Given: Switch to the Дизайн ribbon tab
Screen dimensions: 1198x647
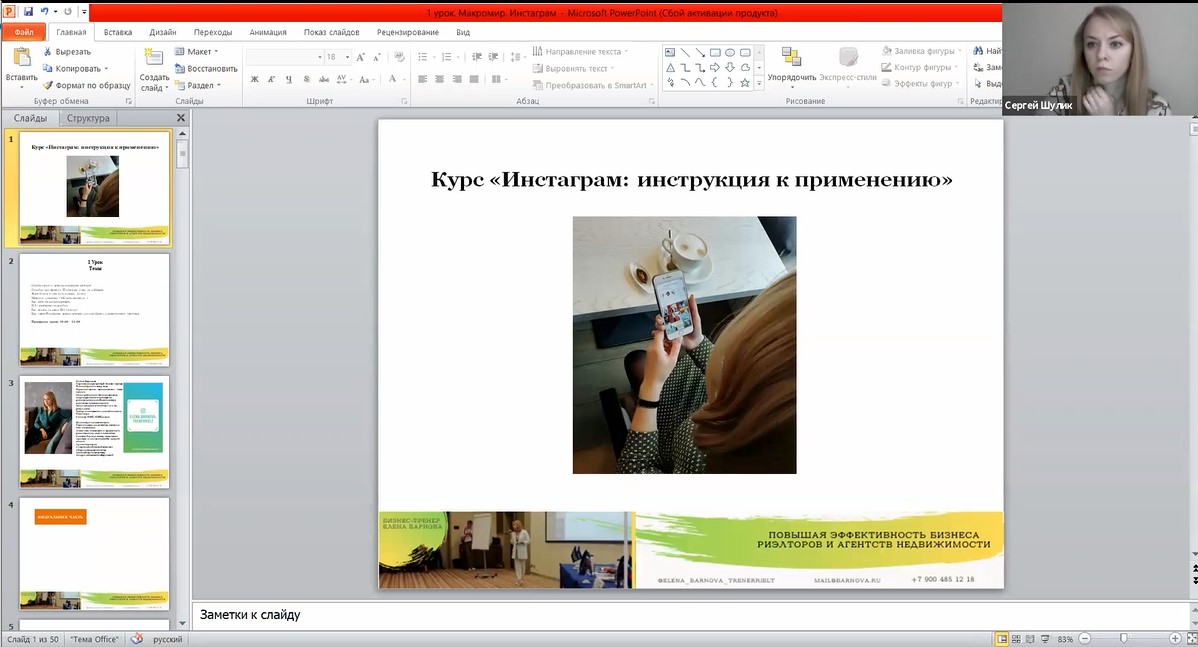Looking at the screenshot, I should (163, 32).
